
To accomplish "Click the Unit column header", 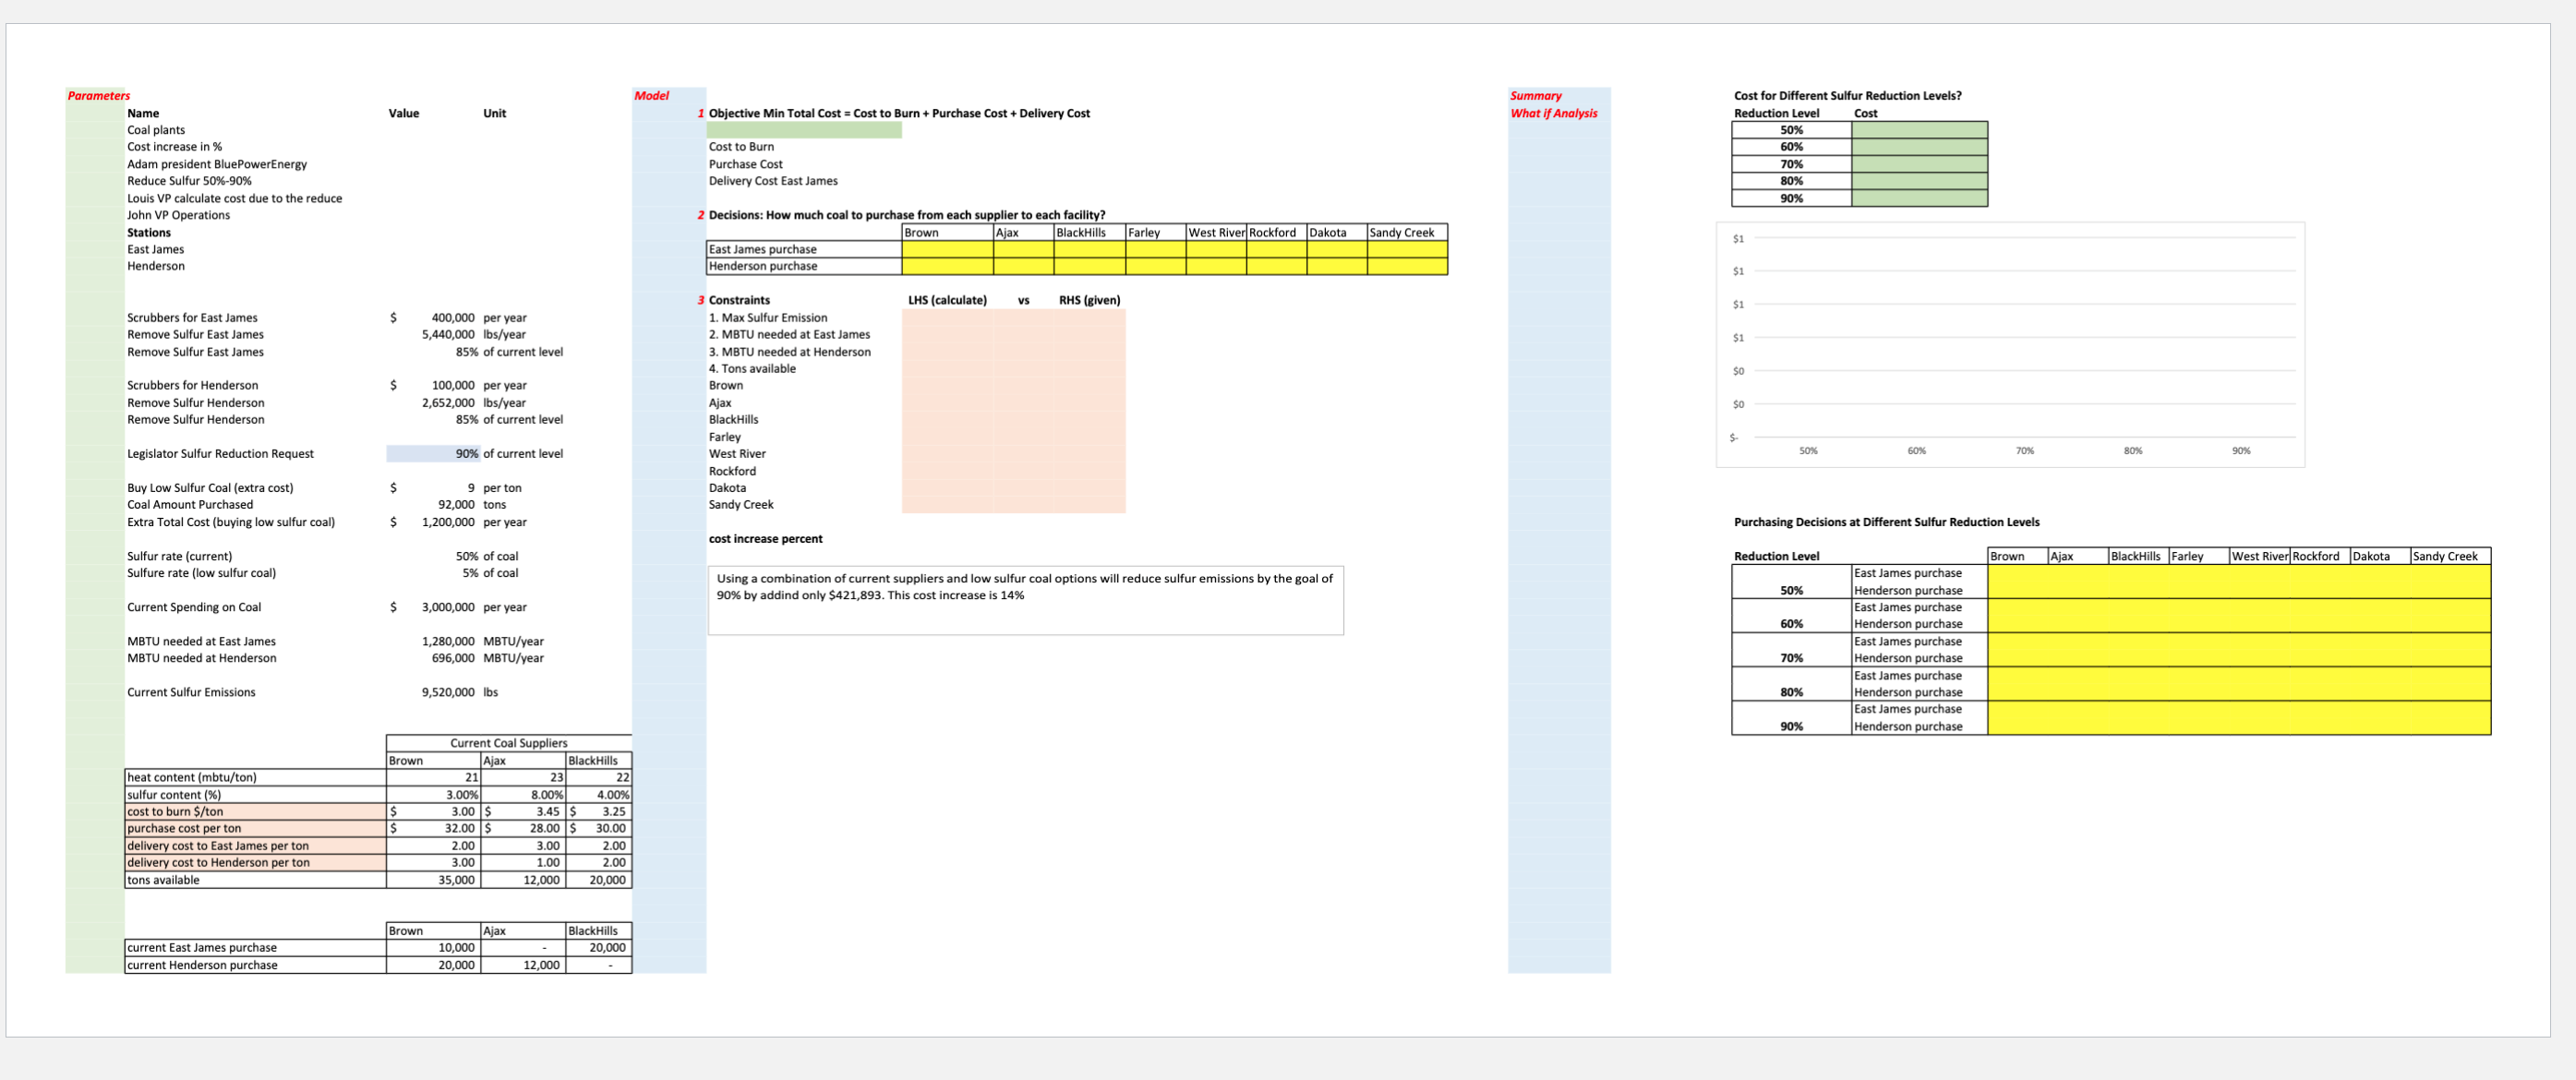I will 494,113.
